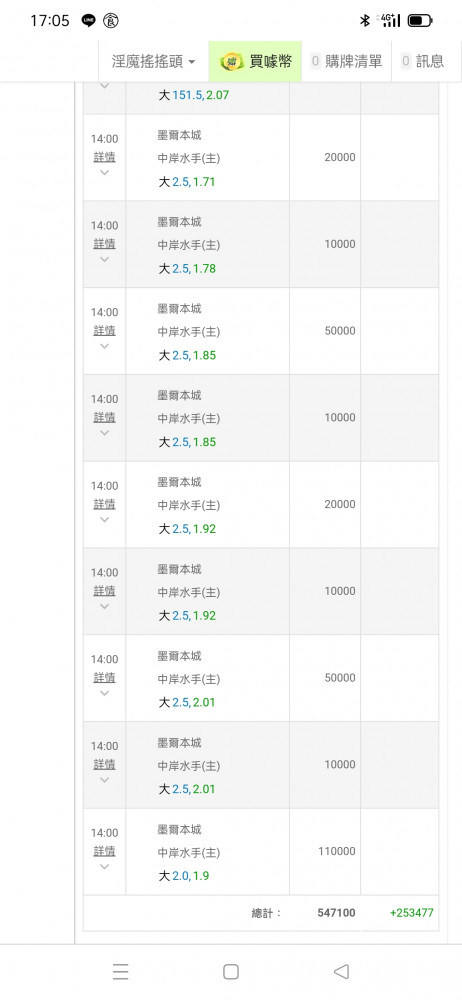462x1000 pixels.
Task: Open the 訊息 messages tab
Action: coord(422,61)
